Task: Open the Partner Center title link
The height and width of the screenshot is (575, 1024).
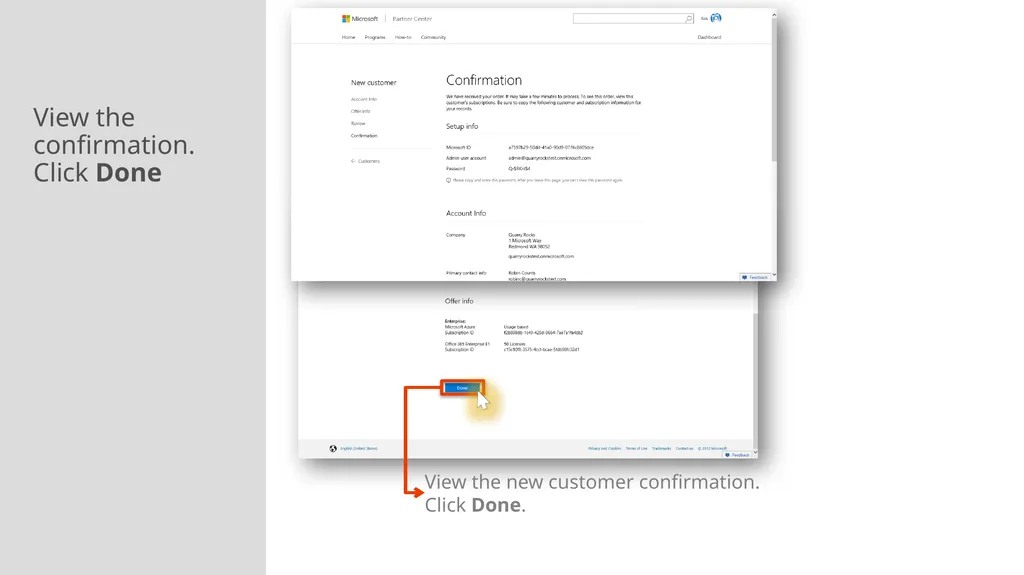Action: coord(412,19)
